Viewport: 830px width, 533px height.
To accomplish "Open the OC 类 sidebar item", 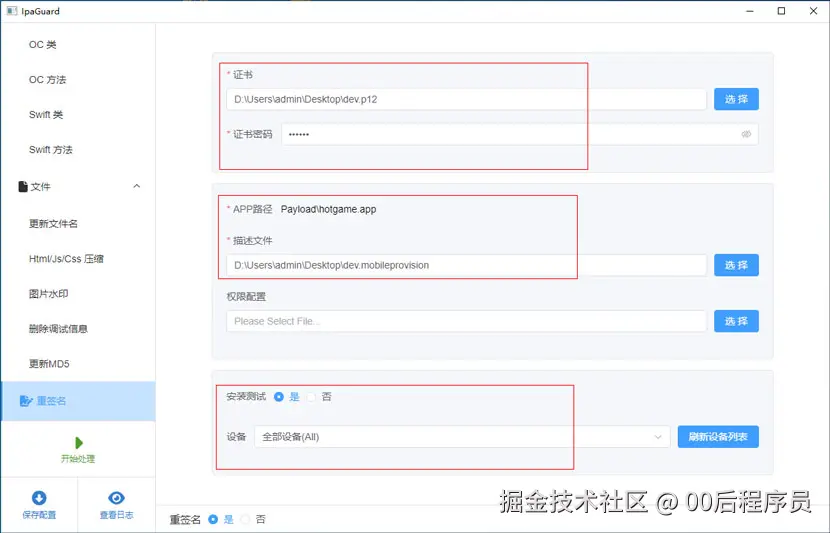I will click(x=42, y=44).
